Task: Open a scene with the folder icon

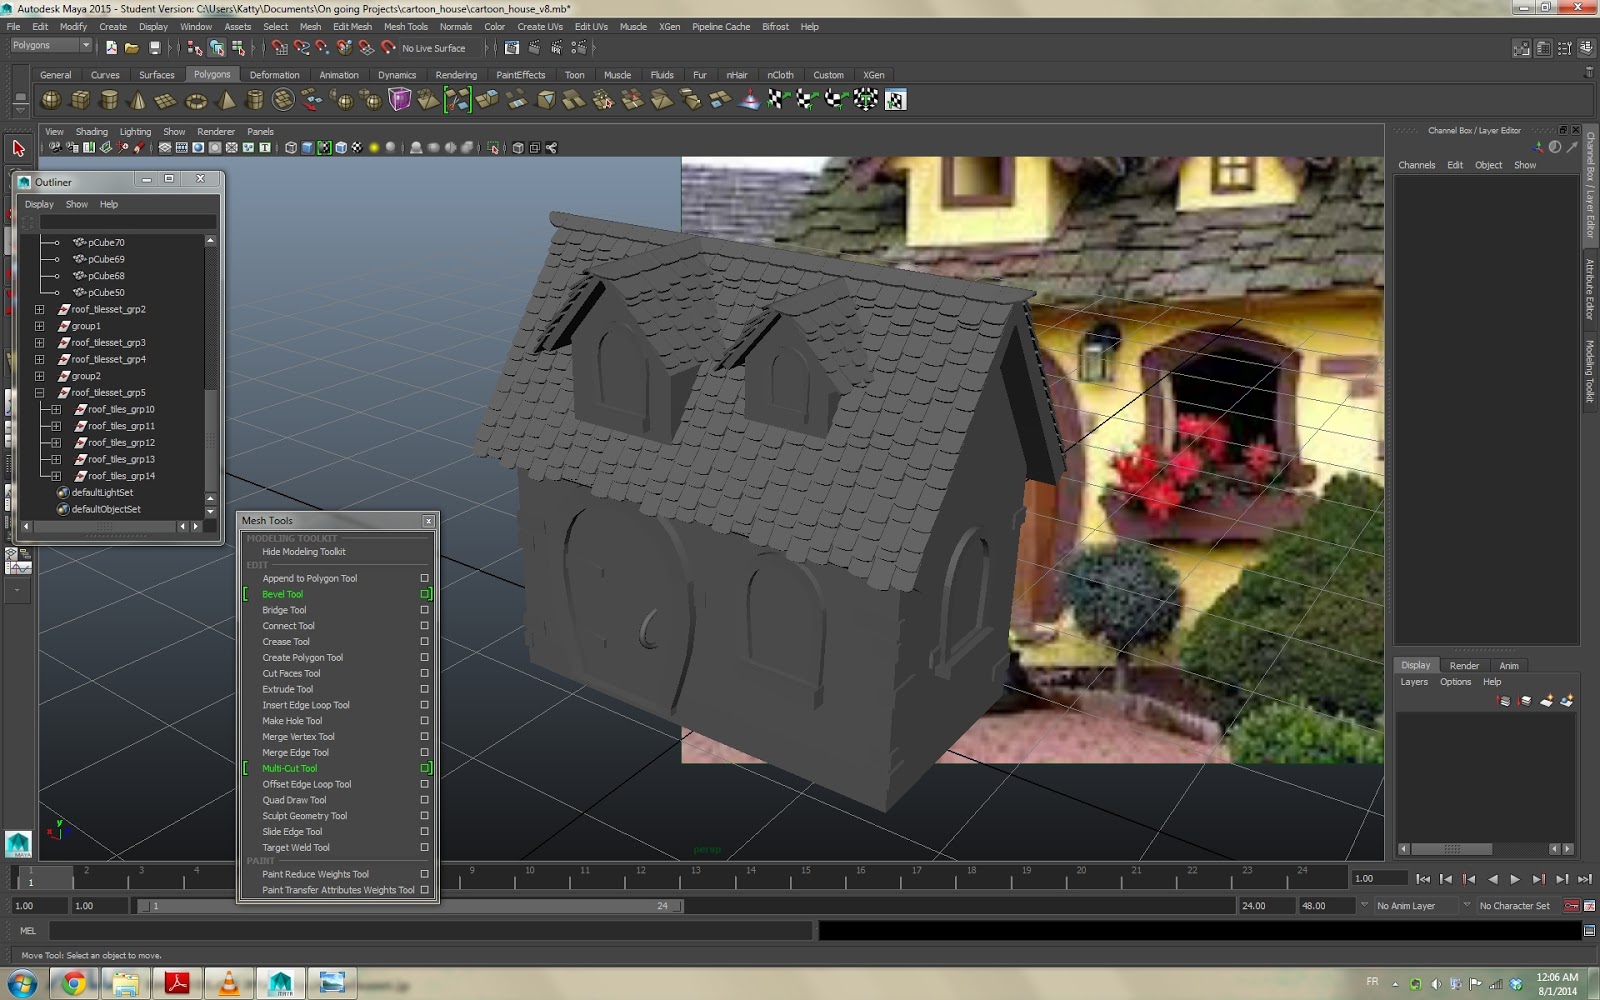Action: click(x=132, y=47)
